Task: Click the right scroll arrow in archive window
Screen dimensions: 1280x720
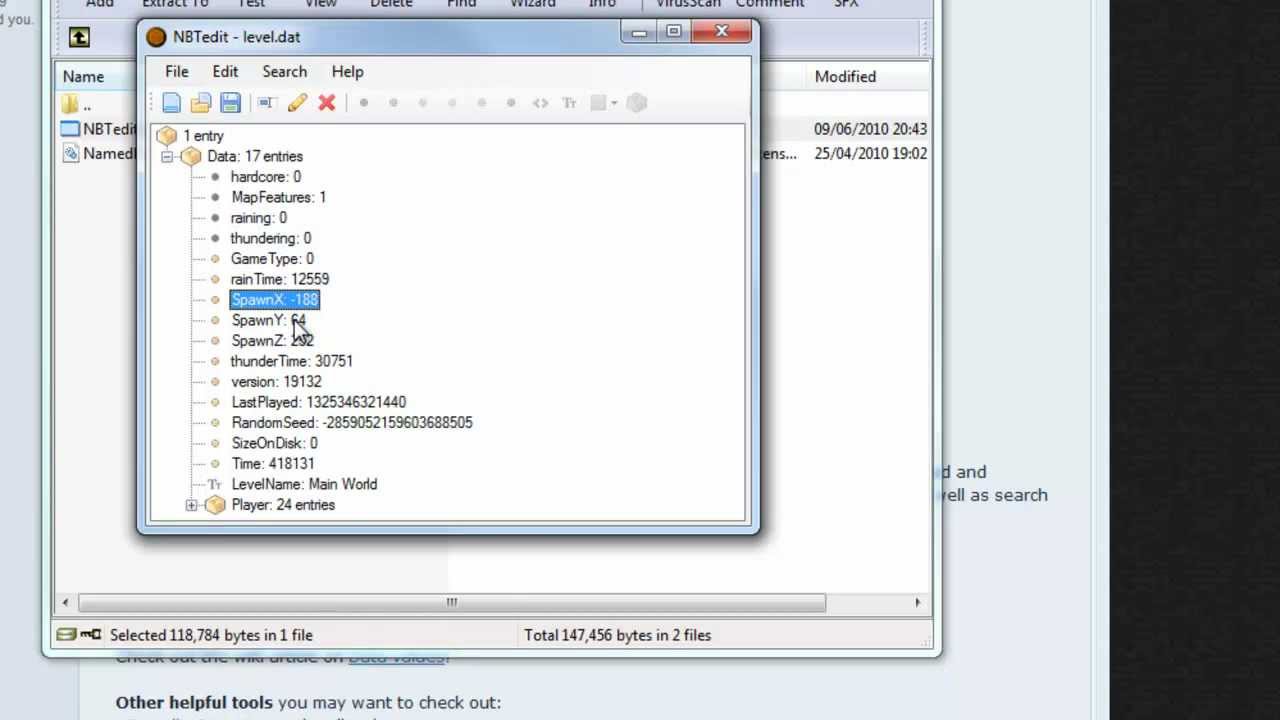Action: point(917,602)
